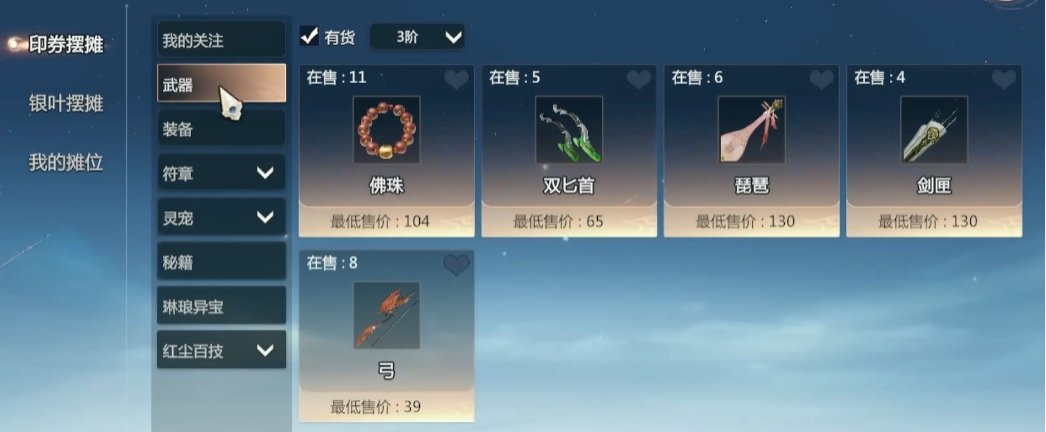Open 我的关注 watchlist category
Viewport: 1046px width, 432px height.
[x=221, y=40]
